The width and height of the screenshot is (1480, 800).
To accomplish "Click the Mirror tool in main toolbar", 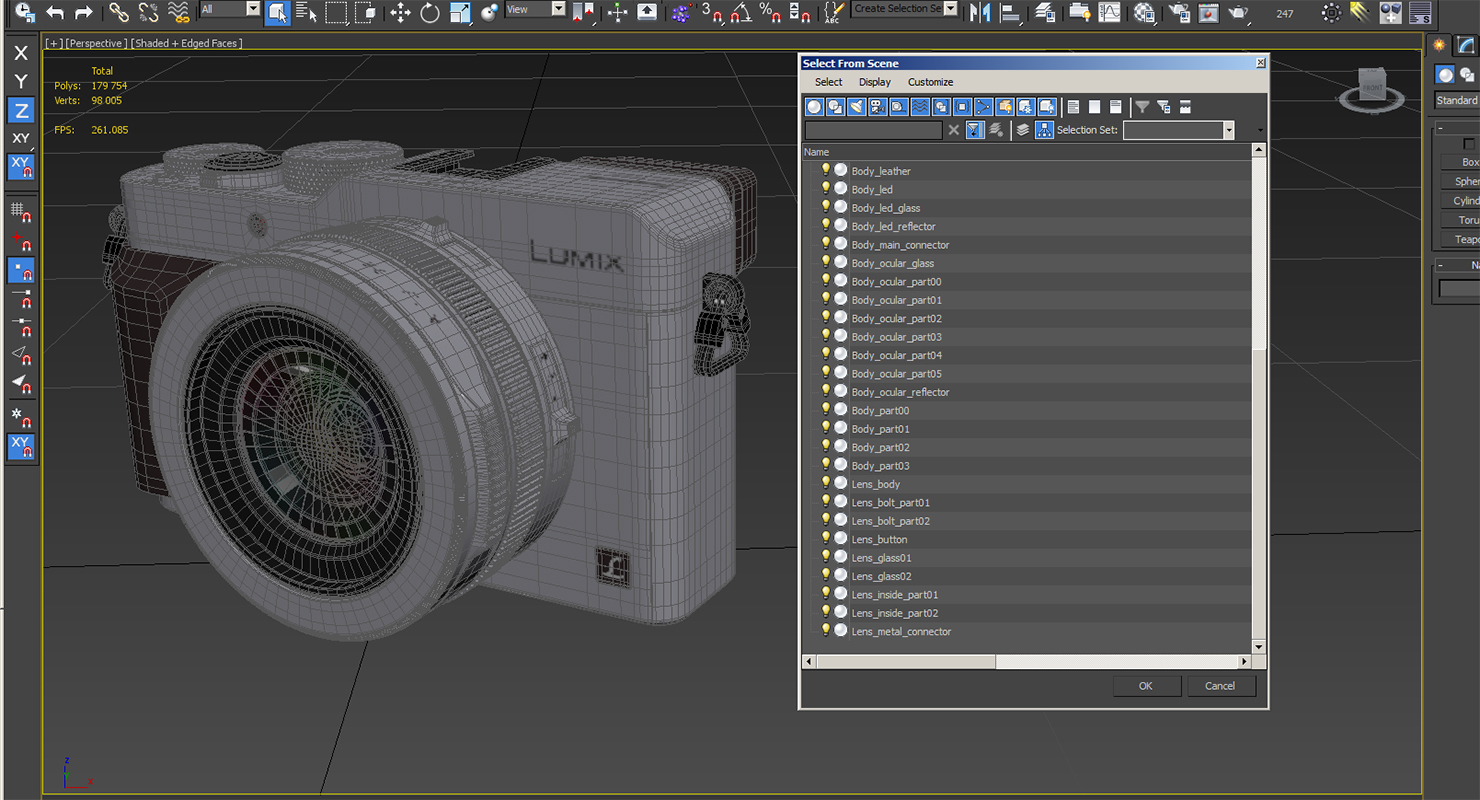I will click(981, 12).
